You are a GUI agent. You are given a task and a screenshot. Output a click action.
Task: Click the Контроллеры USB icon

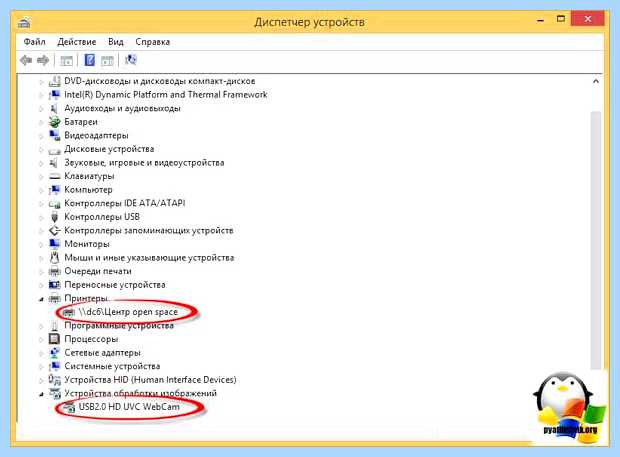pos(54,217)
